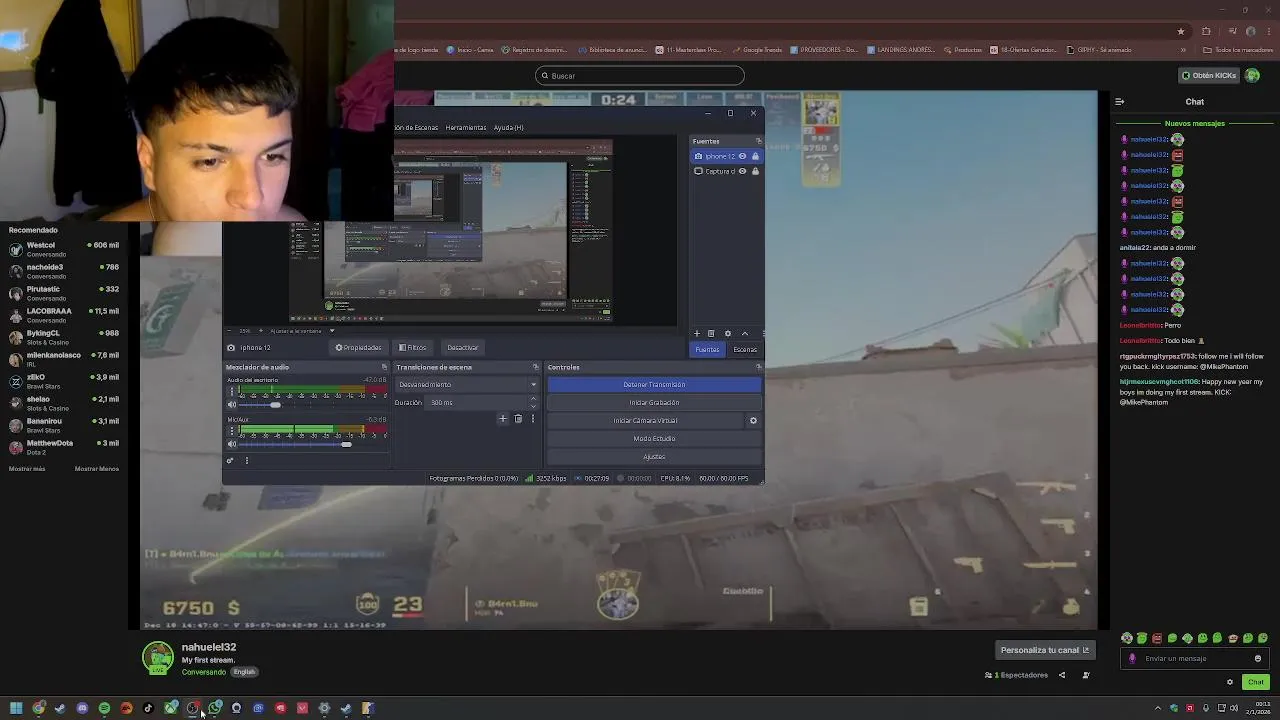The image size is (1280, 720).
Task: Open bookmarks overflow chevron in Chrome
Action: 1183,49
